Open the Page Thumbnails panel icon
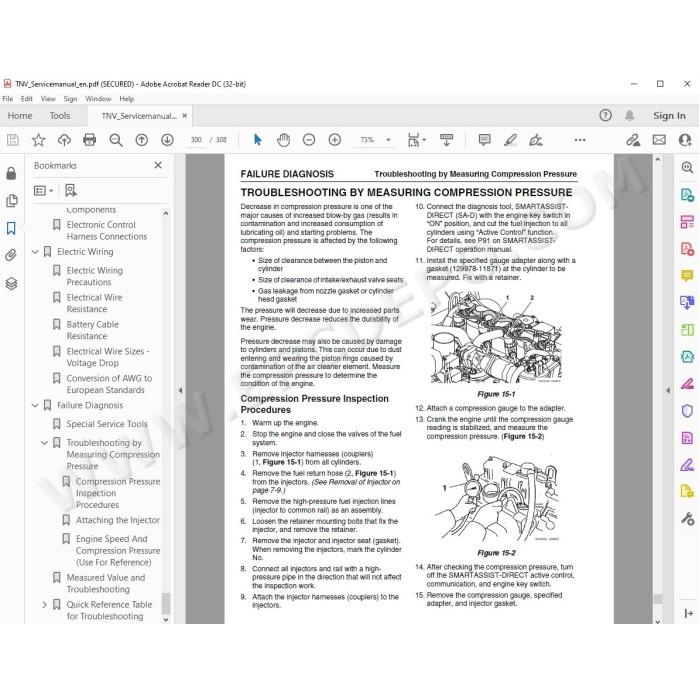The height and width of the screenshot is (700, 700). (12, 201)
